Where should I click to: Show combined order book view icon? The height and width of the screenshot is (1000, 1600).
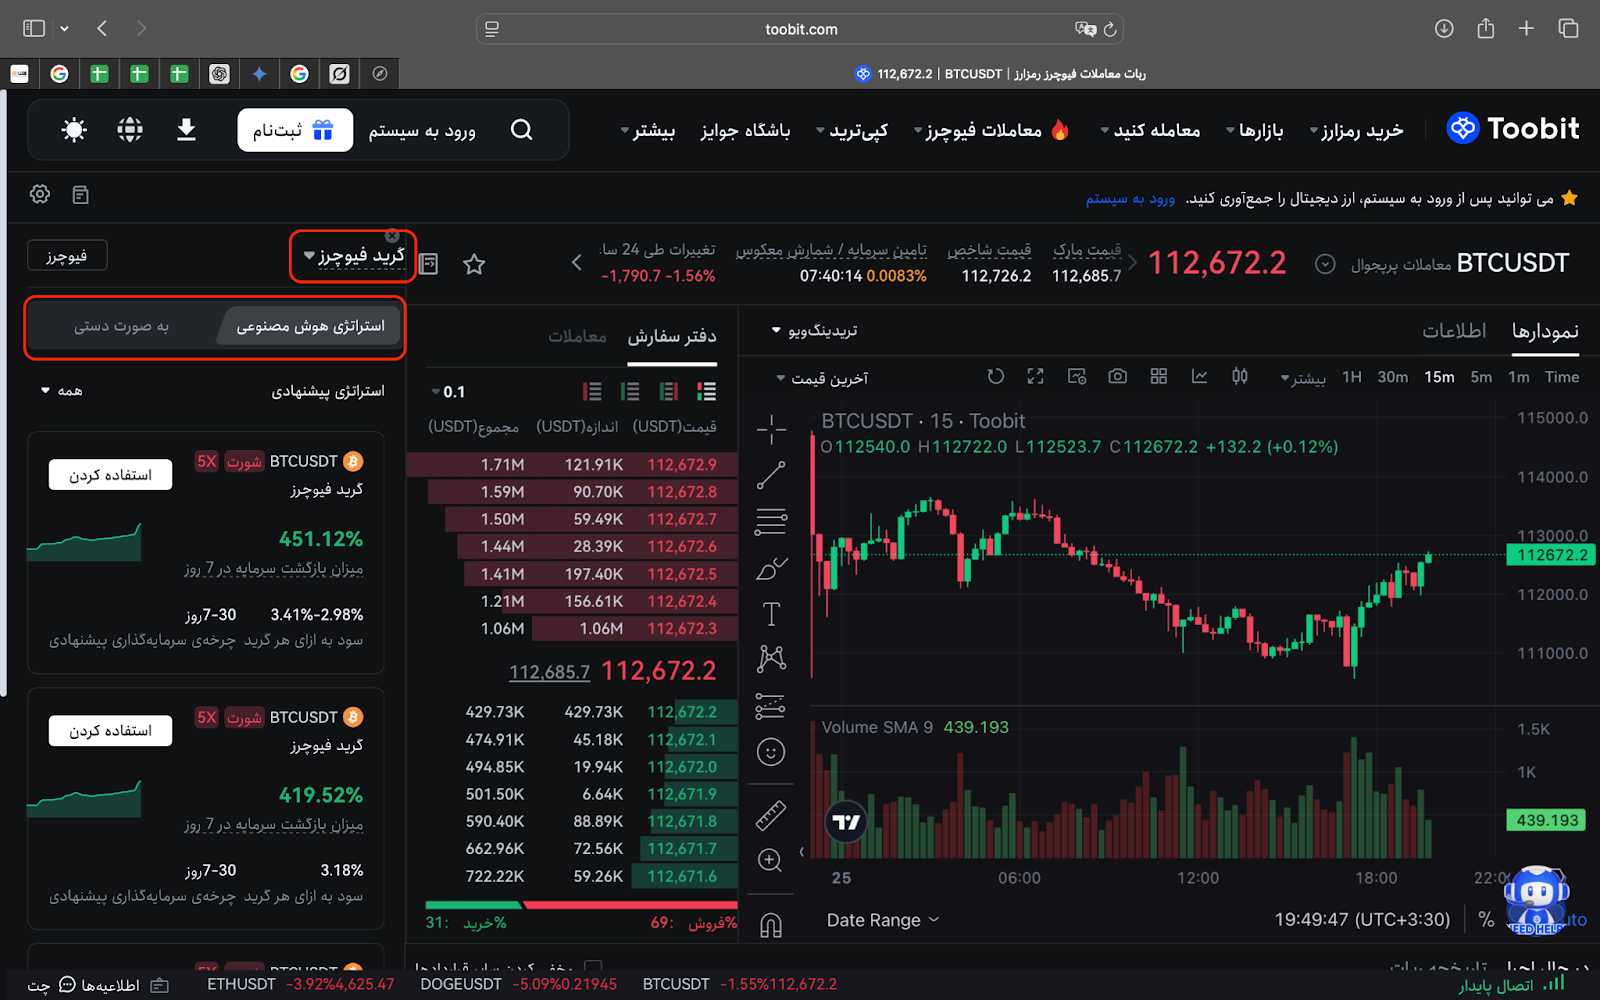(707, 391)
